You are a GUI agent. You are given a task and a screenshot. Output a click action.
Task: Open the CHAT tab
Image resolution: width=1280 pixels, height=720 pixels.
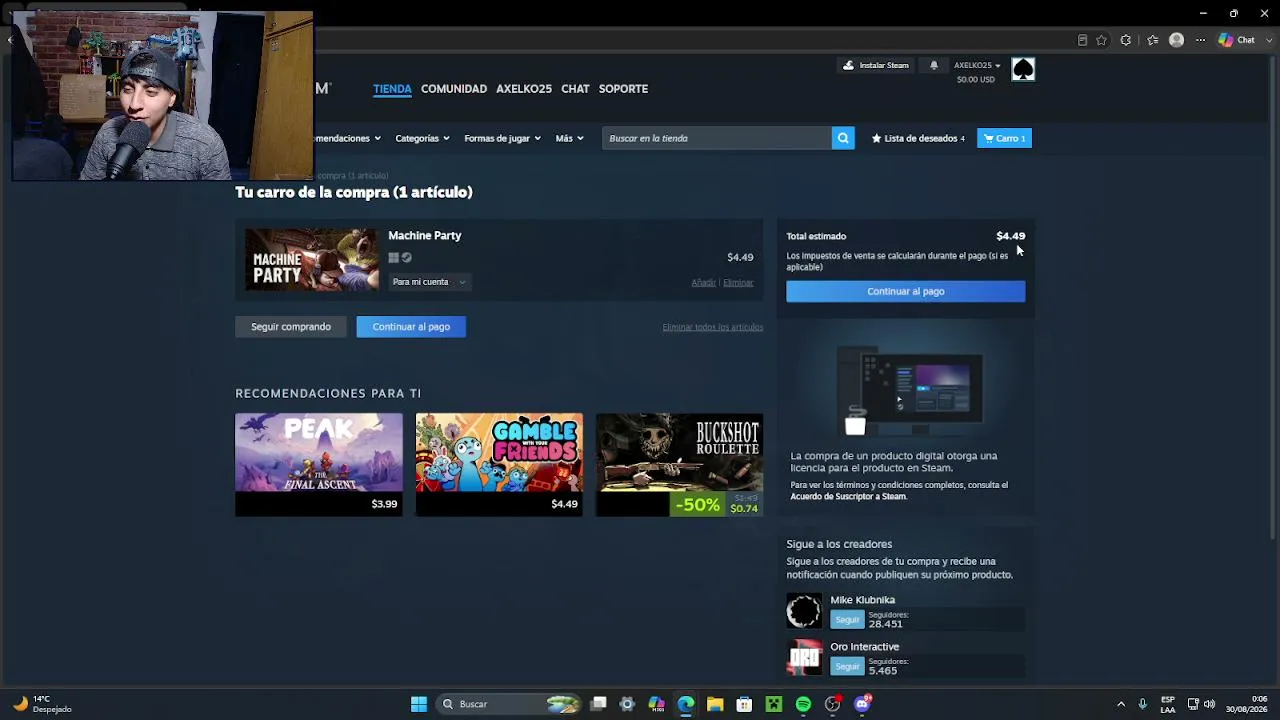[575, 89]
